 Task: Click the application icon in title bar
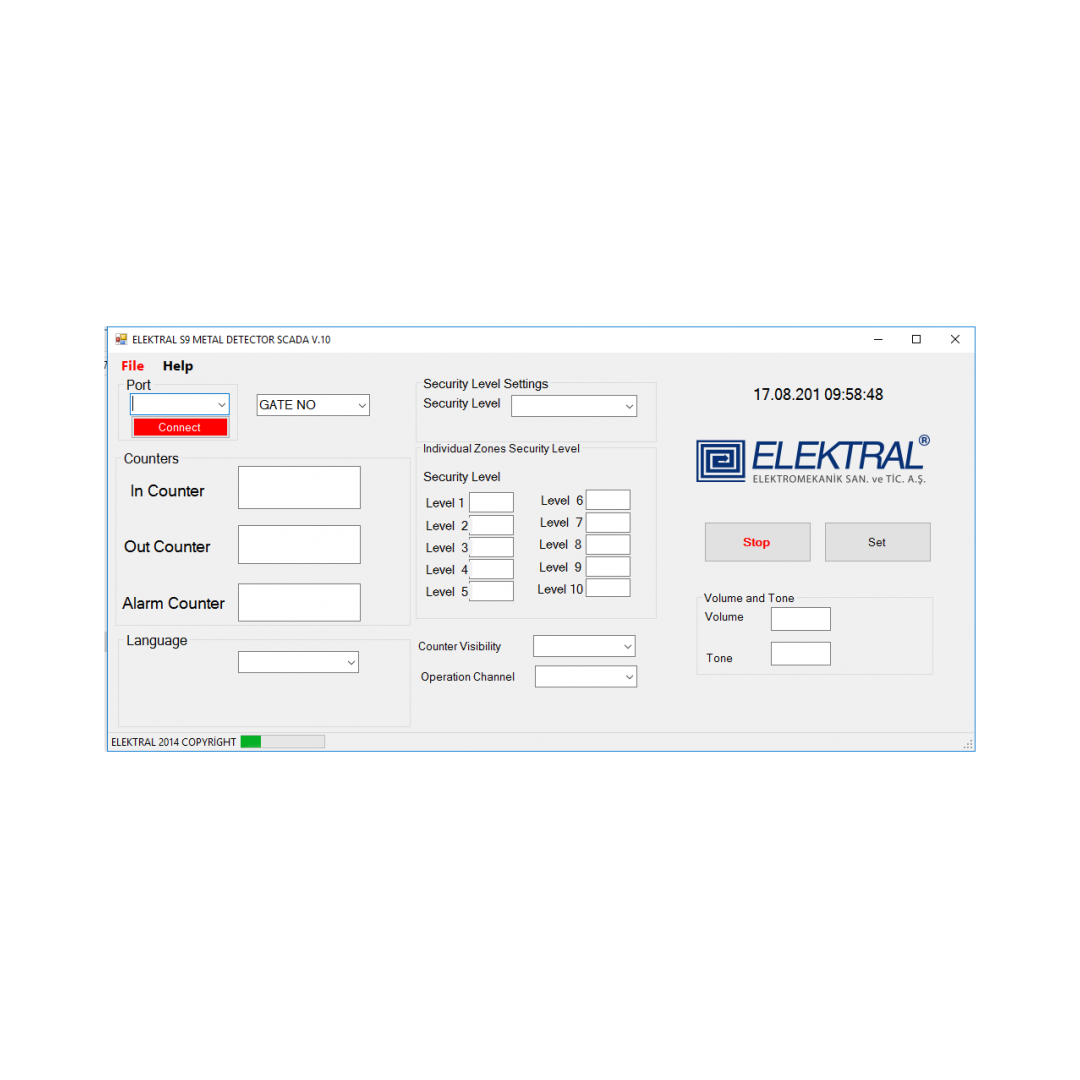coord(121,339)
